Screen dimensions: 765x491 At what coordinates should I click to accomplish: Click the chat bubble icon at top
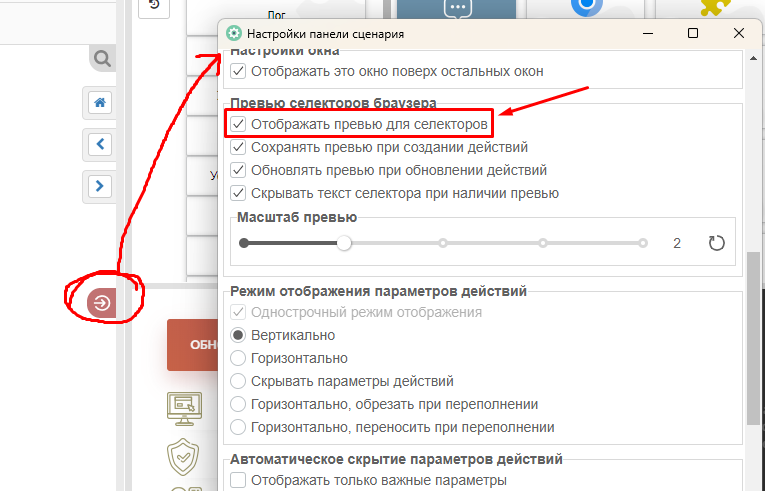point(457,9)
